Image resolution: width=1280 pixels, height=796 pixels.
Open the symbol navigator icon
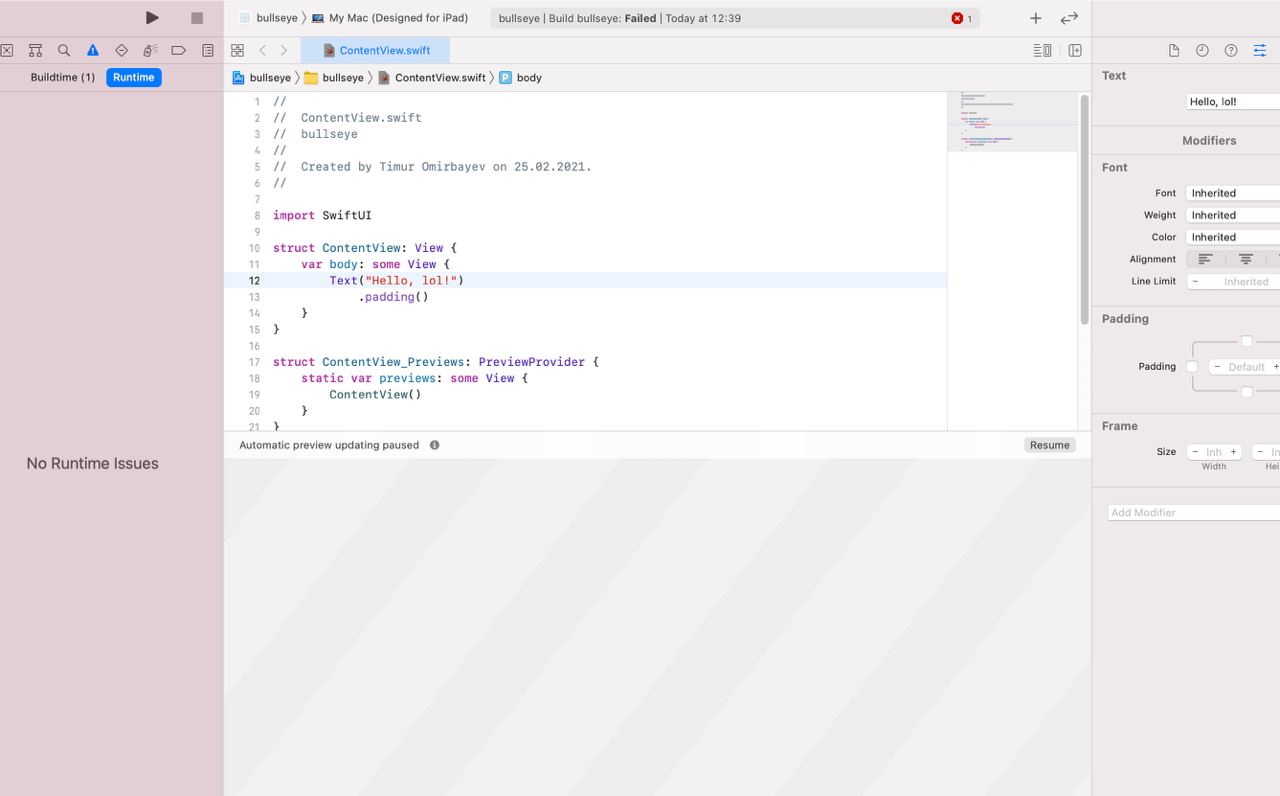[35, 50]
